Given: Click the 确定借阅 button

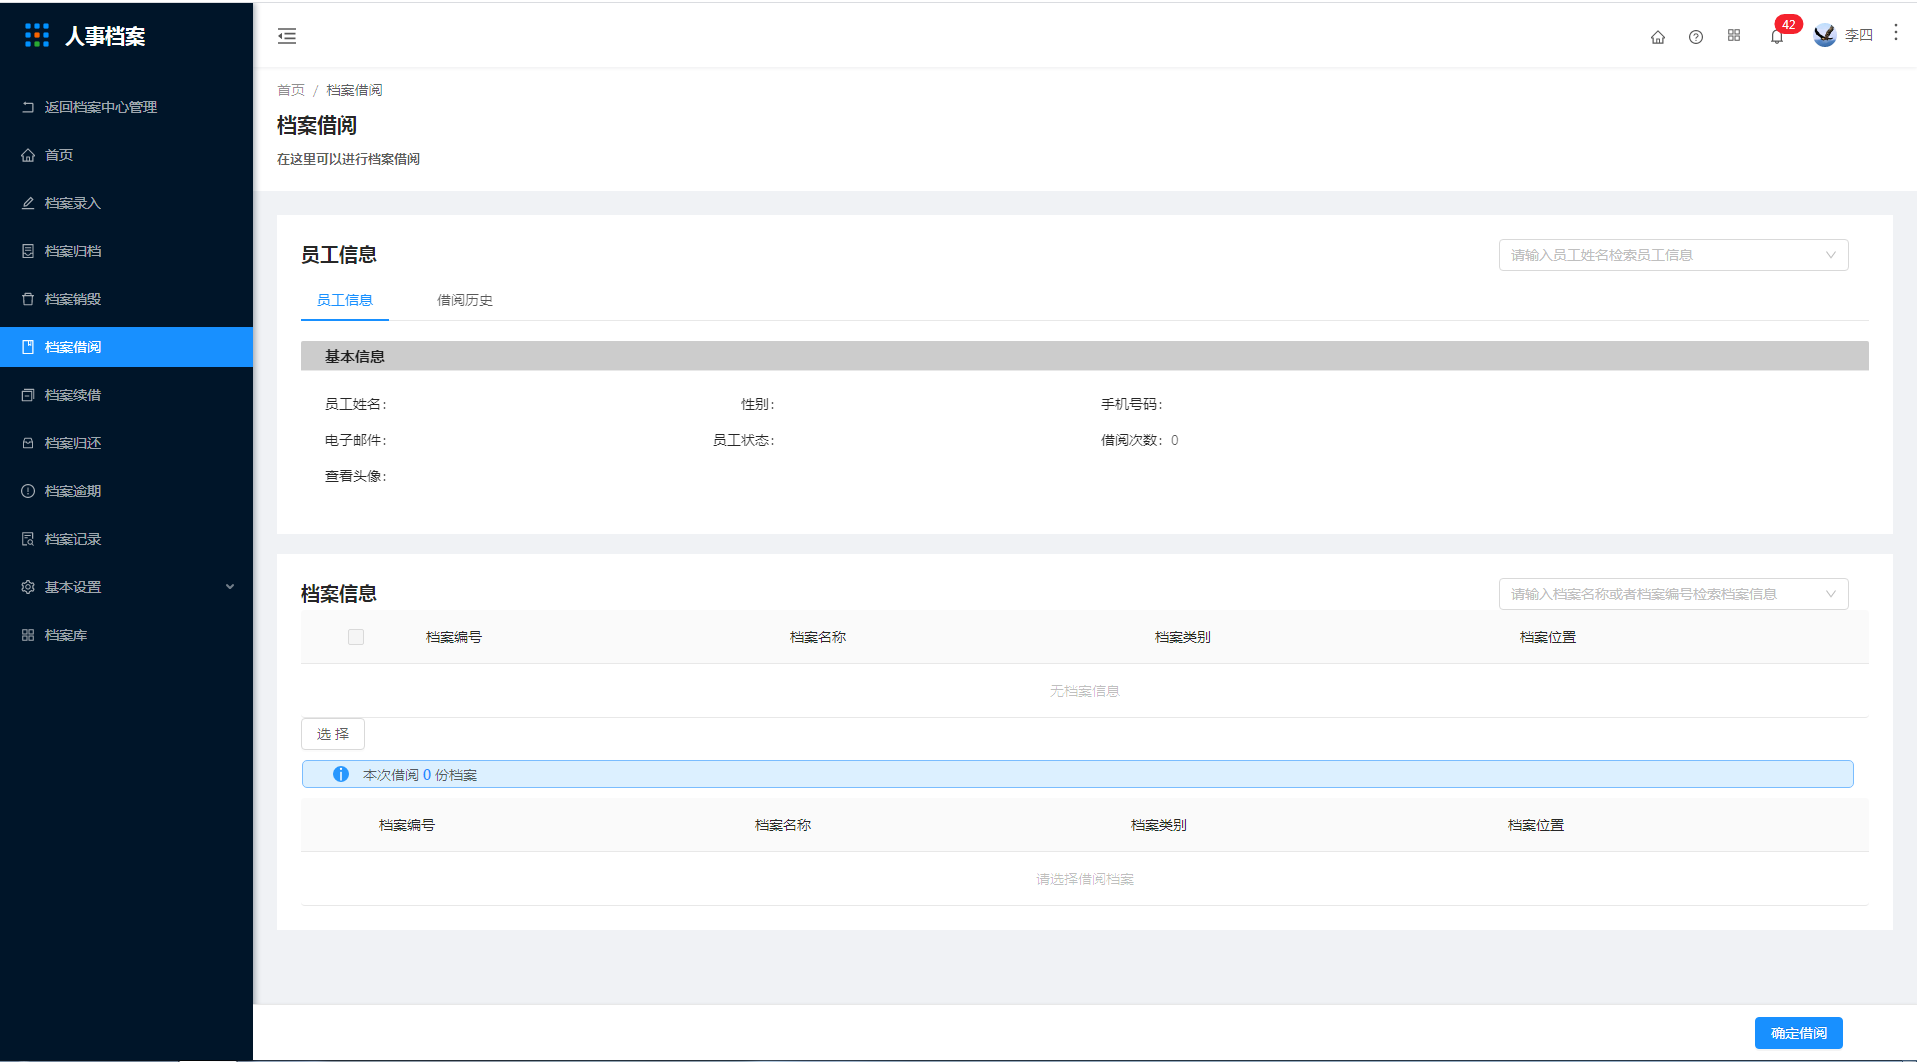Looking at the screenshot, I should tap(1798, 1033).
